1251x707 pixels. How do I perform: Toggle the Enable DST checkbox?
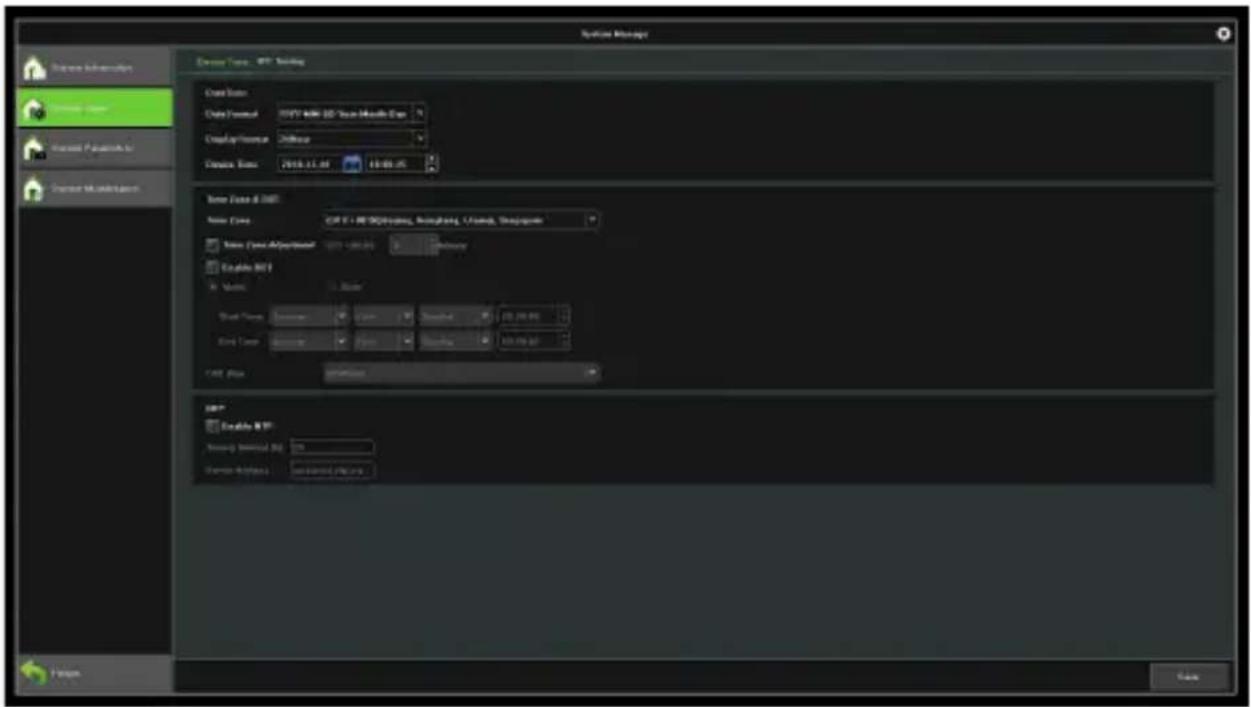click(212, 268)
